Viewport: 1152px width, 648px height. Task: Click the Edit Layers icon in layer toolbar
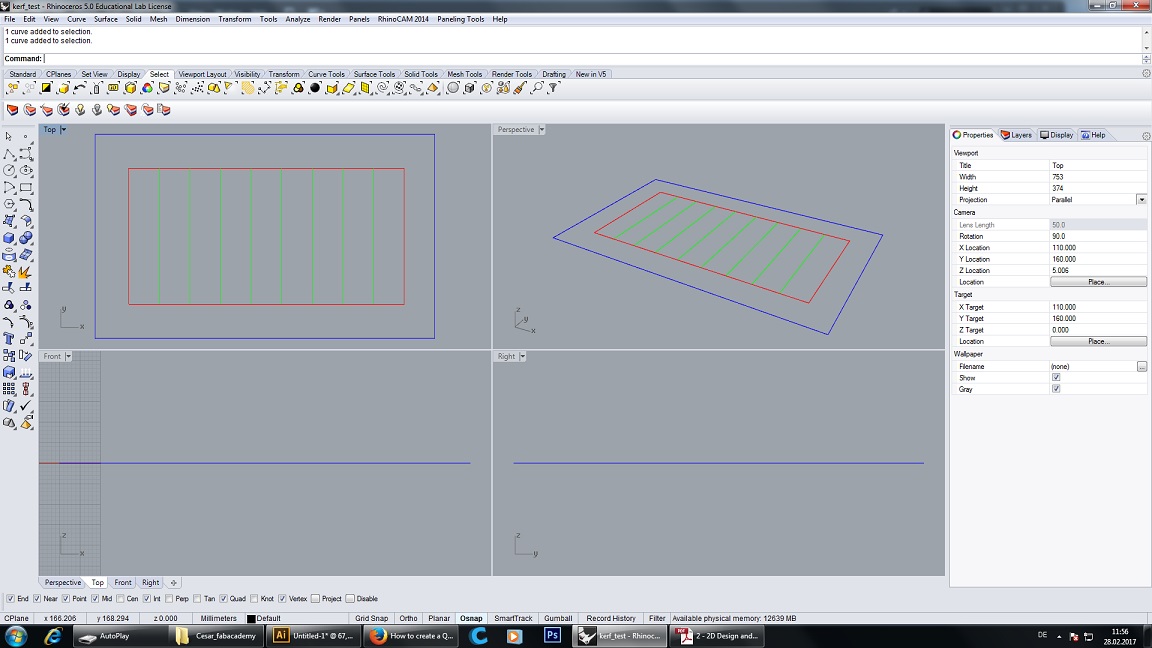pos(12,110)
